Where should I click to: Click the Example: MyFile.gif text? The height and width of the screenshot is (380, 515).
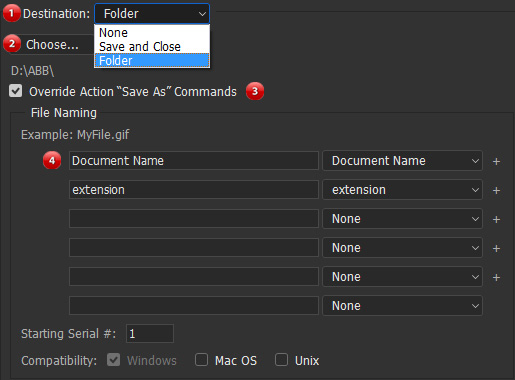pyautogui.click(x=75, y=135)
